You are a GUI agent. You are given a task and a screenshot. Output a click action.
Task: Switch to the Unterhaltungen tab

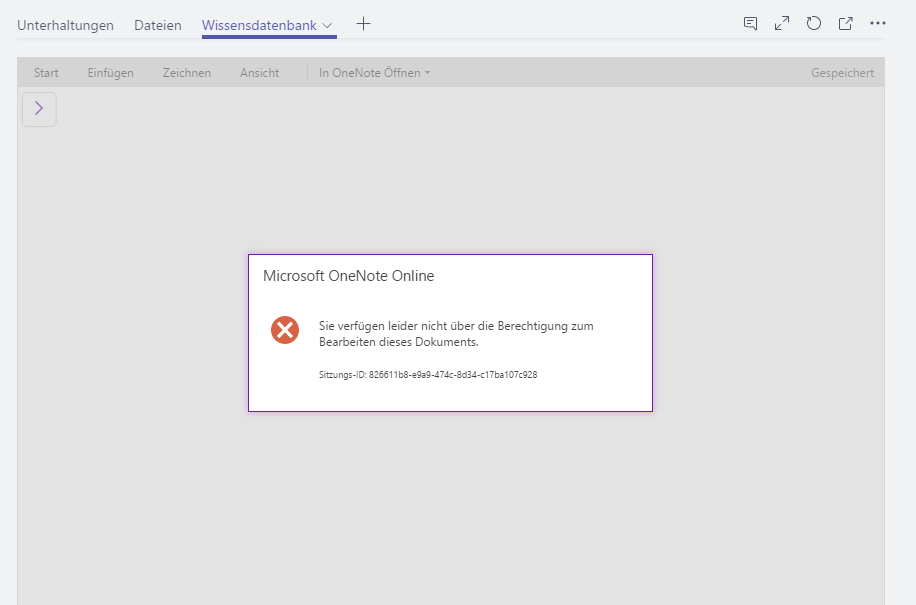tap(65, 25)
